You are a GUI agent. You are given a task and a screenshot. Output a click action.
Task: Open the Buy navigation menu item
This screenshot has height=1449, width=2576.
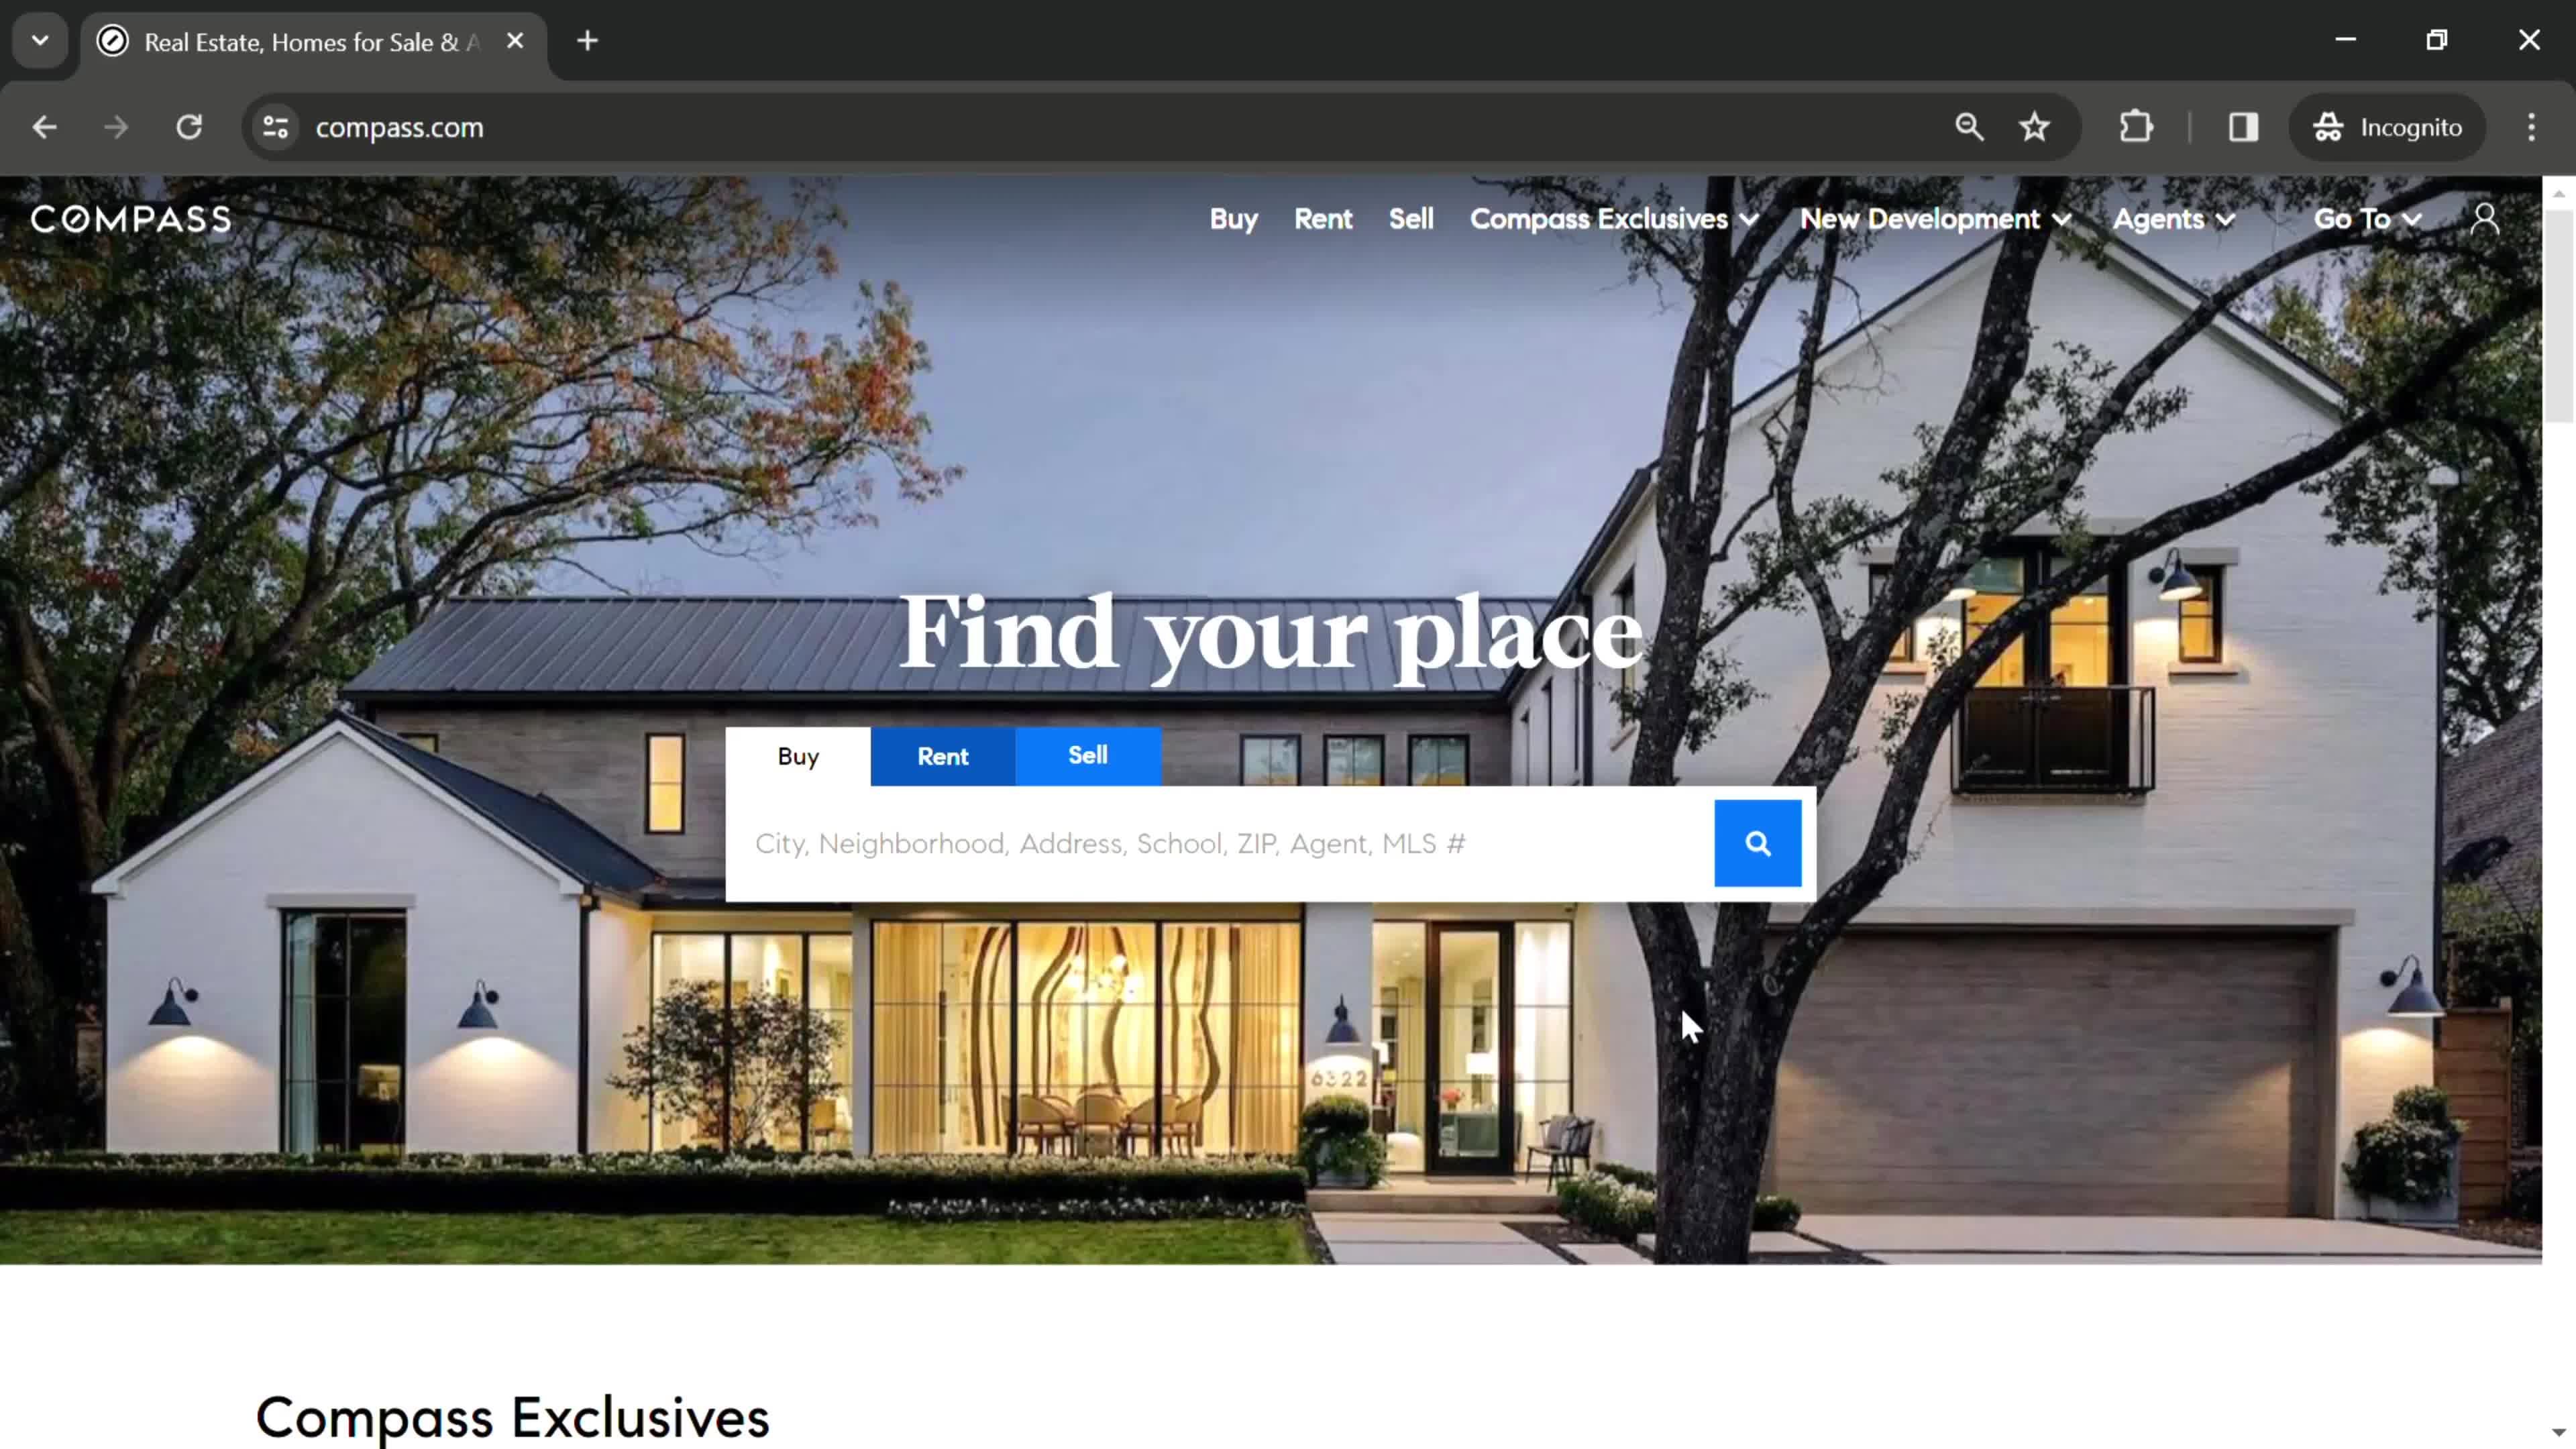point(1233,217)
